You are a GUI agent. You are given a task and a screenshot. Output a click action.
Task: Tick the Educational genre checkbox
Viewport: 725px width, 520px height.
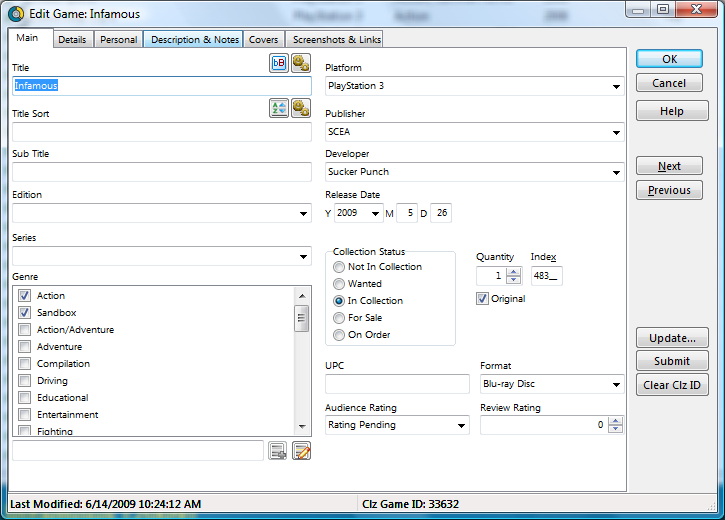tap(25, 398)
